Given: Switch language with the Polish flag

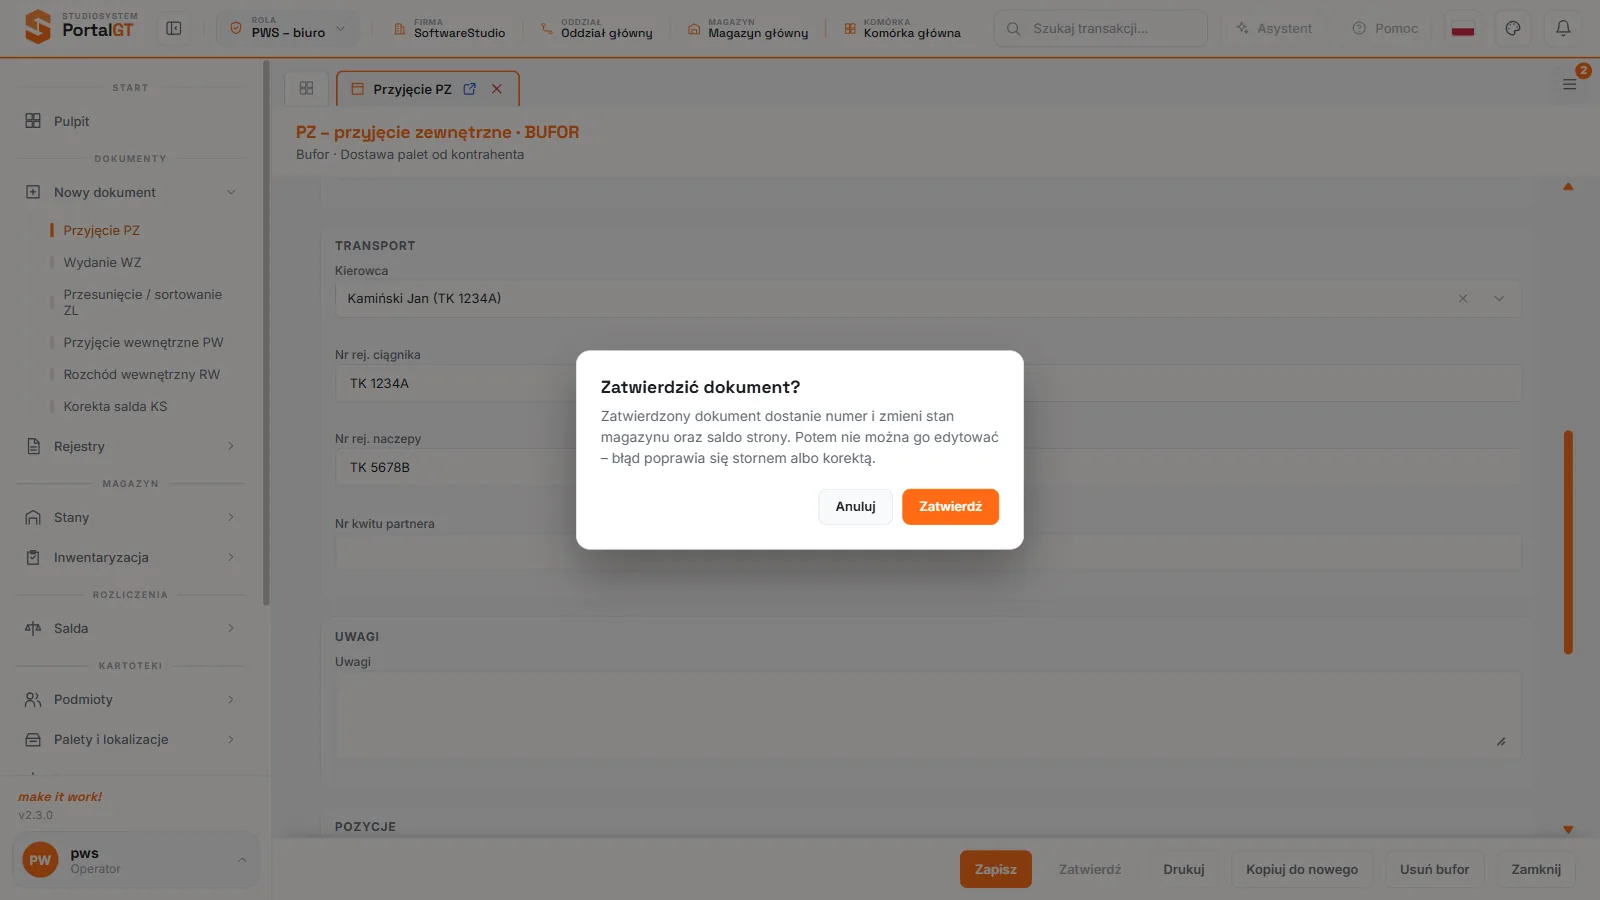Looking at the screenshot, I should point(1463,28).
